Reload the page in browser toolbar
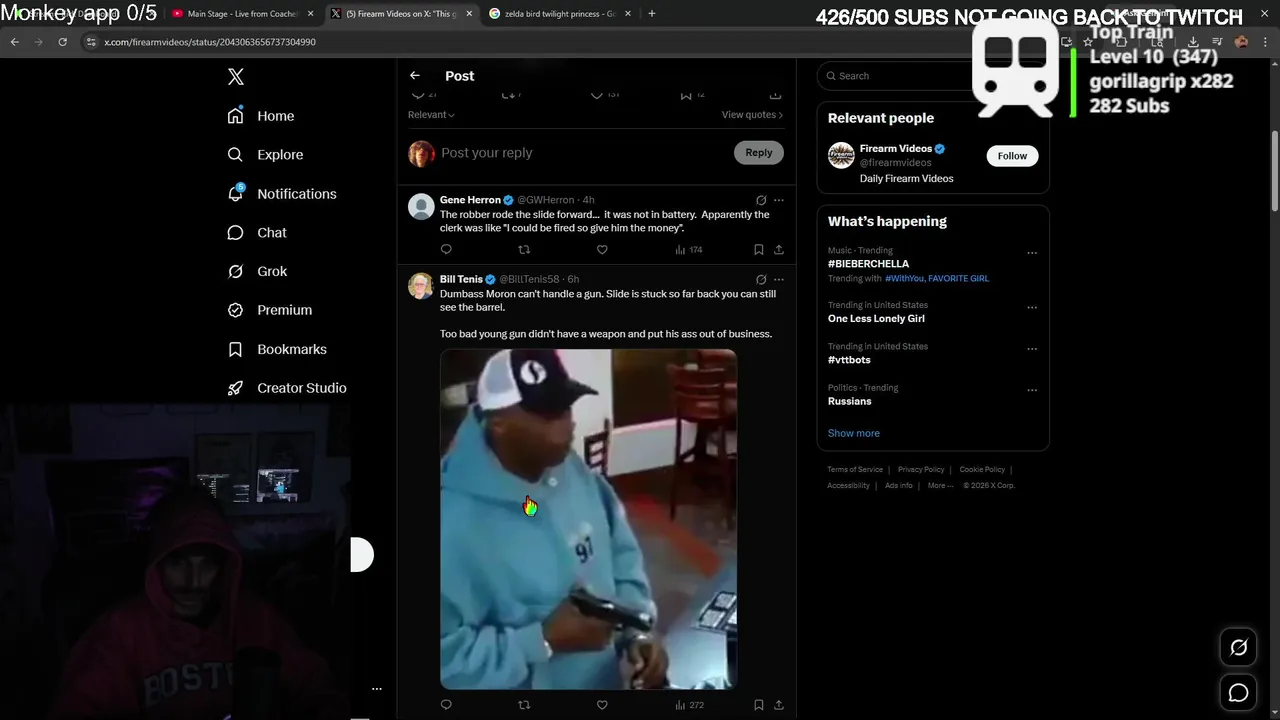The width and height of the screenshot is (1280, 720). coord(62,42)
